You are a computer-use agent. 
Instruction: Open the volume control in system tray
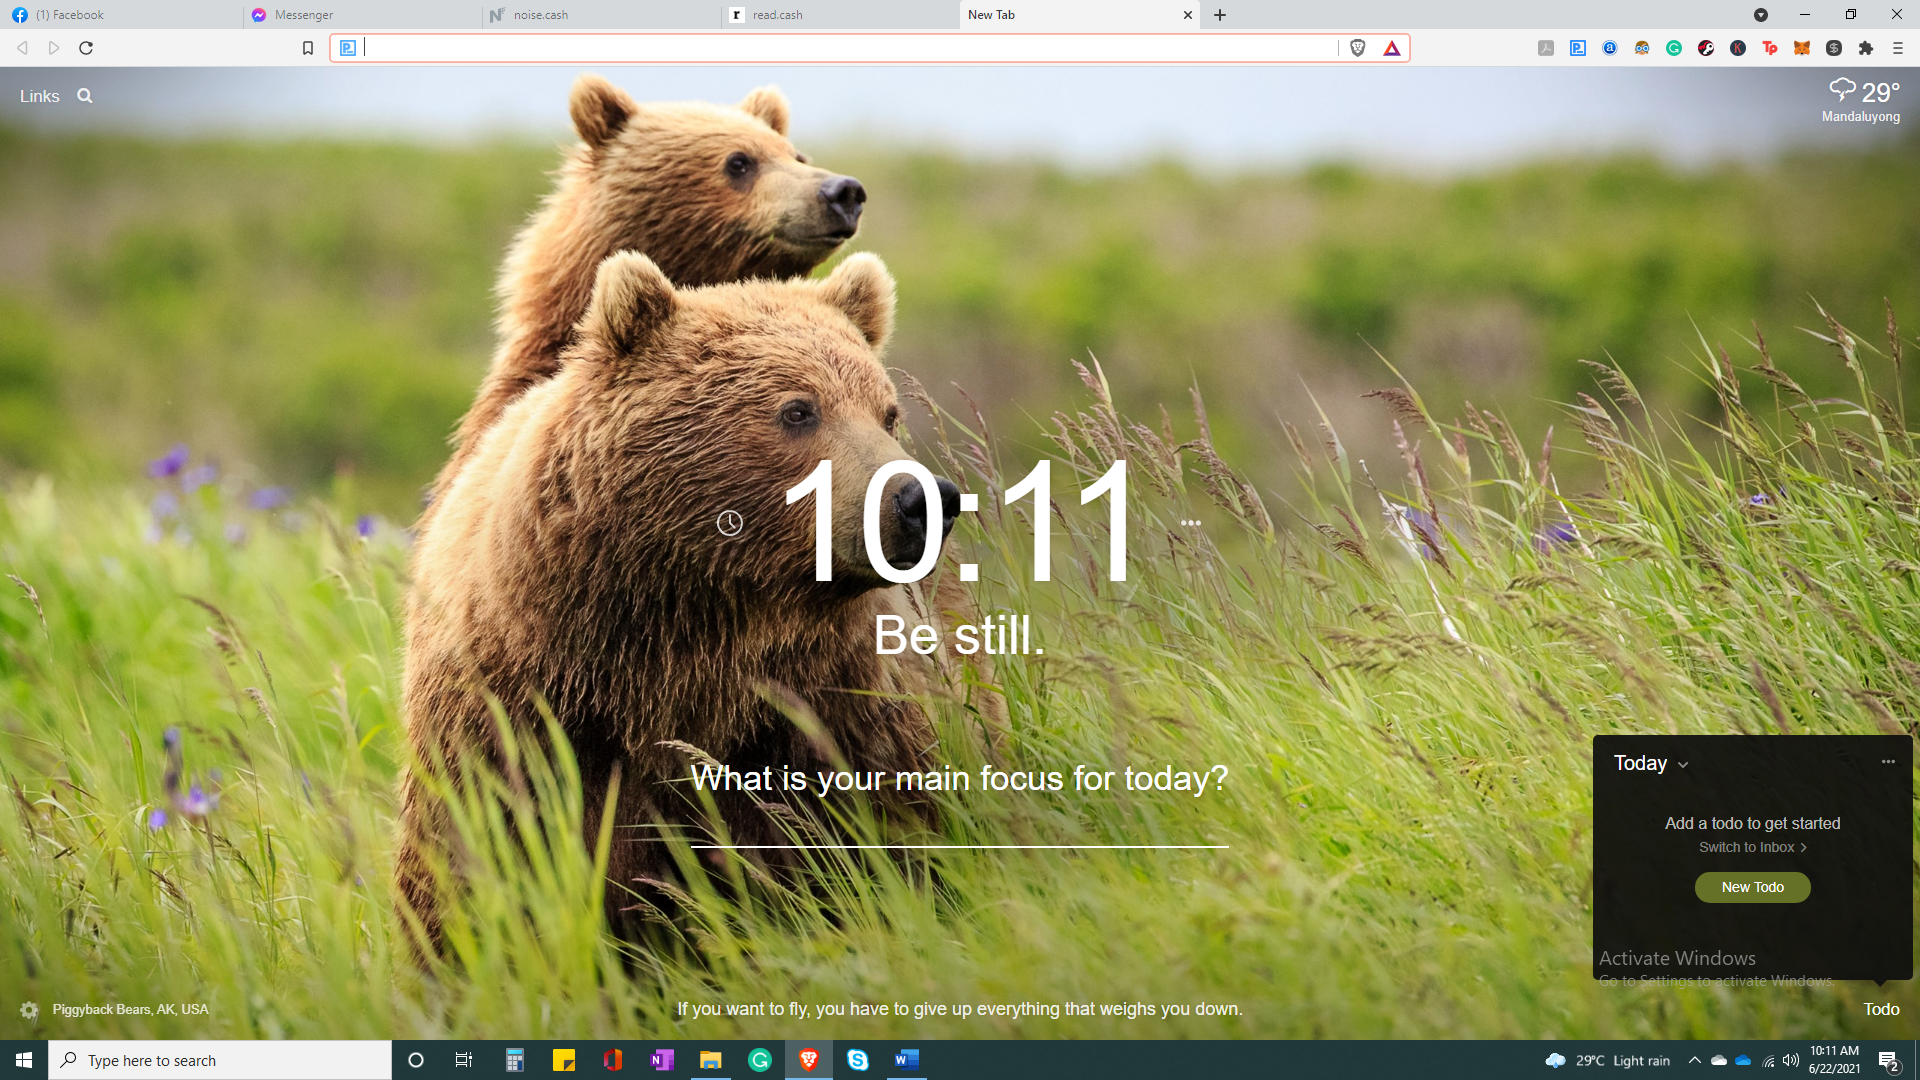(x=1791, y=1060)
